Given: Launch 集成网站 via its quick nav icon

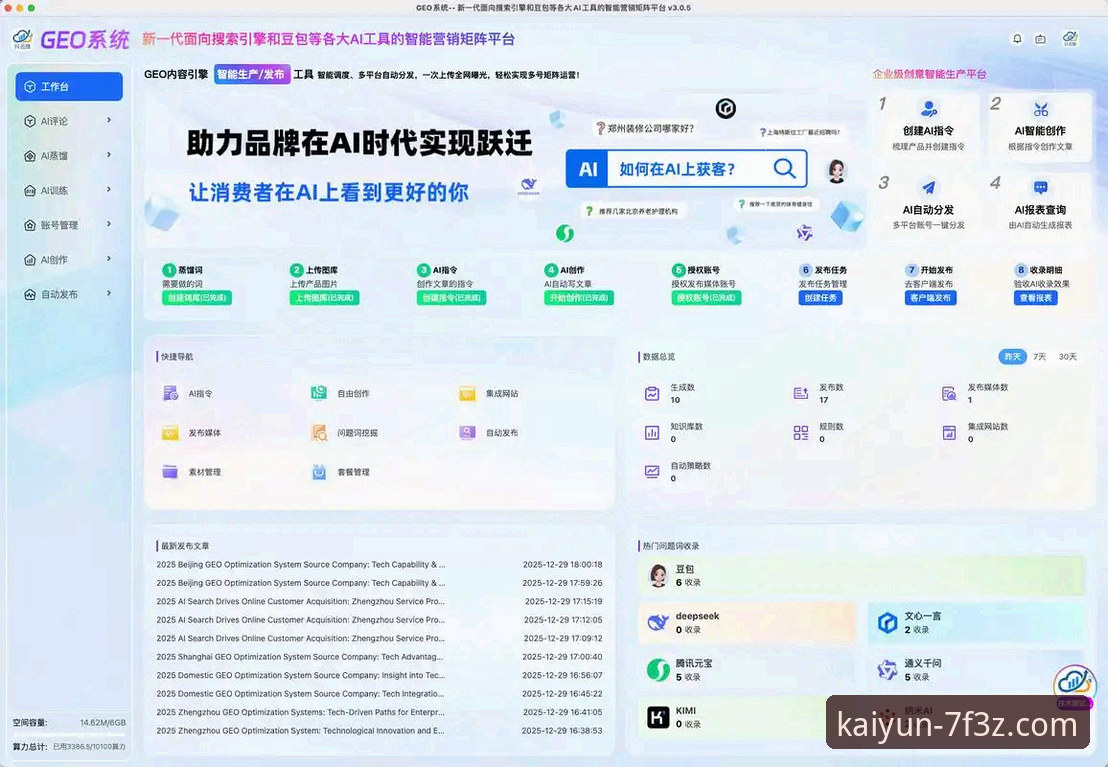Looking at the screenshot, I should [x=467, y=392].
